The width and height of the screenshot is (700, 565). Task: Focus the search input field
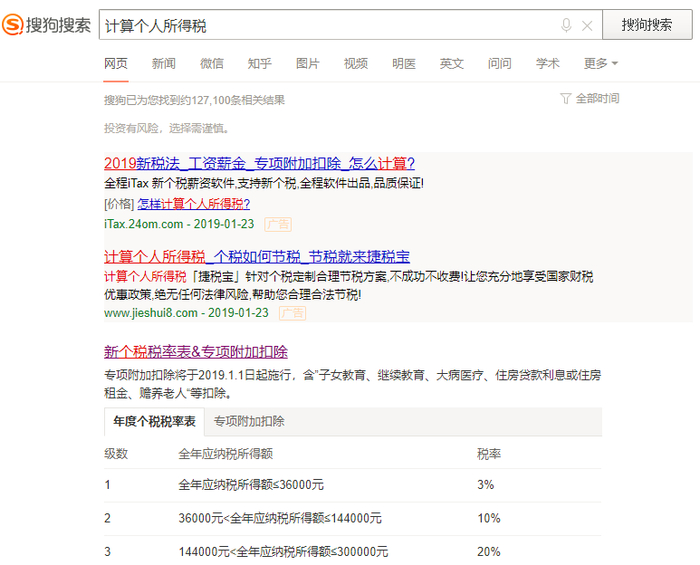(328, 25)
